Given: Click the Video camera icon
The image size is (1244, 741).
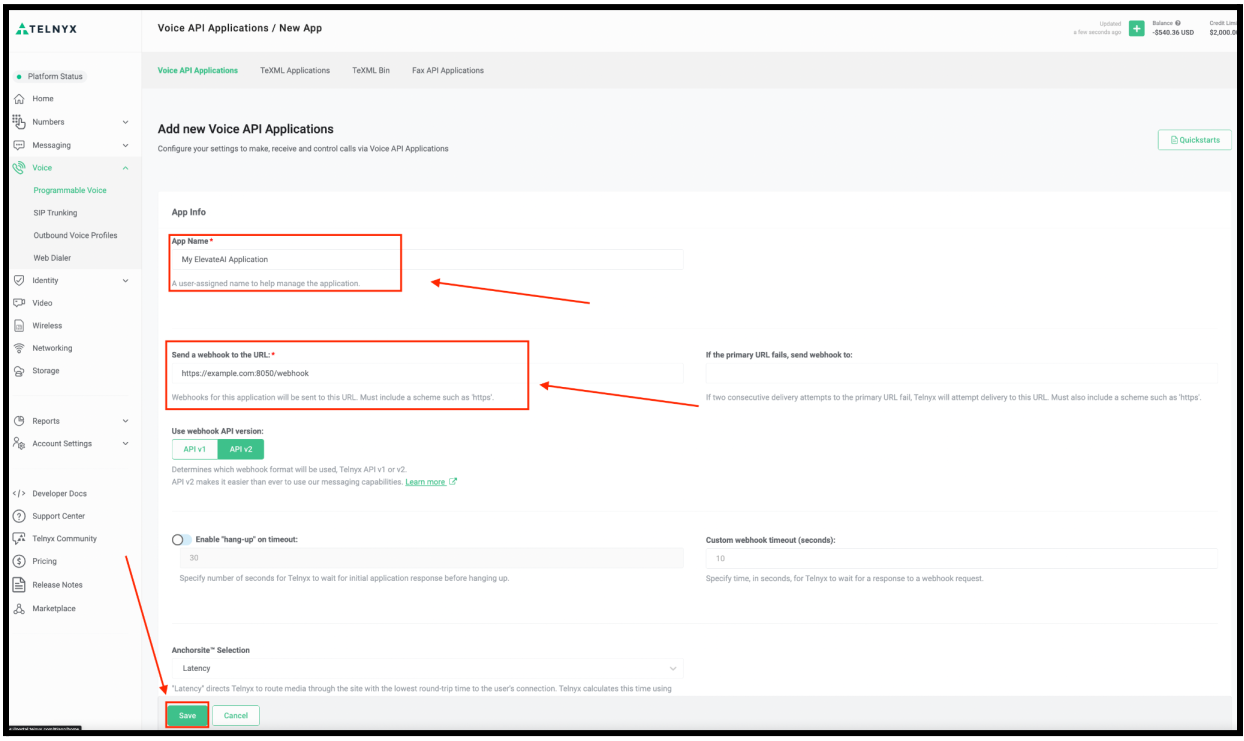Looking at the screenshot, I should (x=18, y=303).
